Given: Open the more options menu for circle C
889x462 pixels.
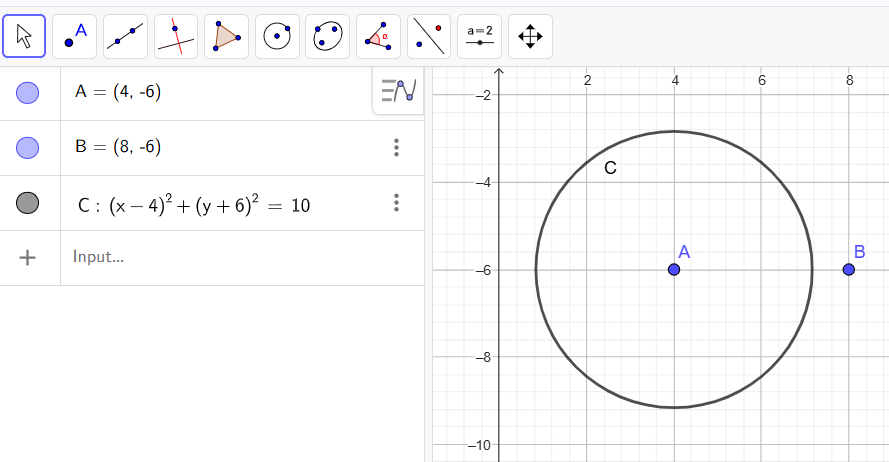Looking at the screenshot, I should coord(397,204).
